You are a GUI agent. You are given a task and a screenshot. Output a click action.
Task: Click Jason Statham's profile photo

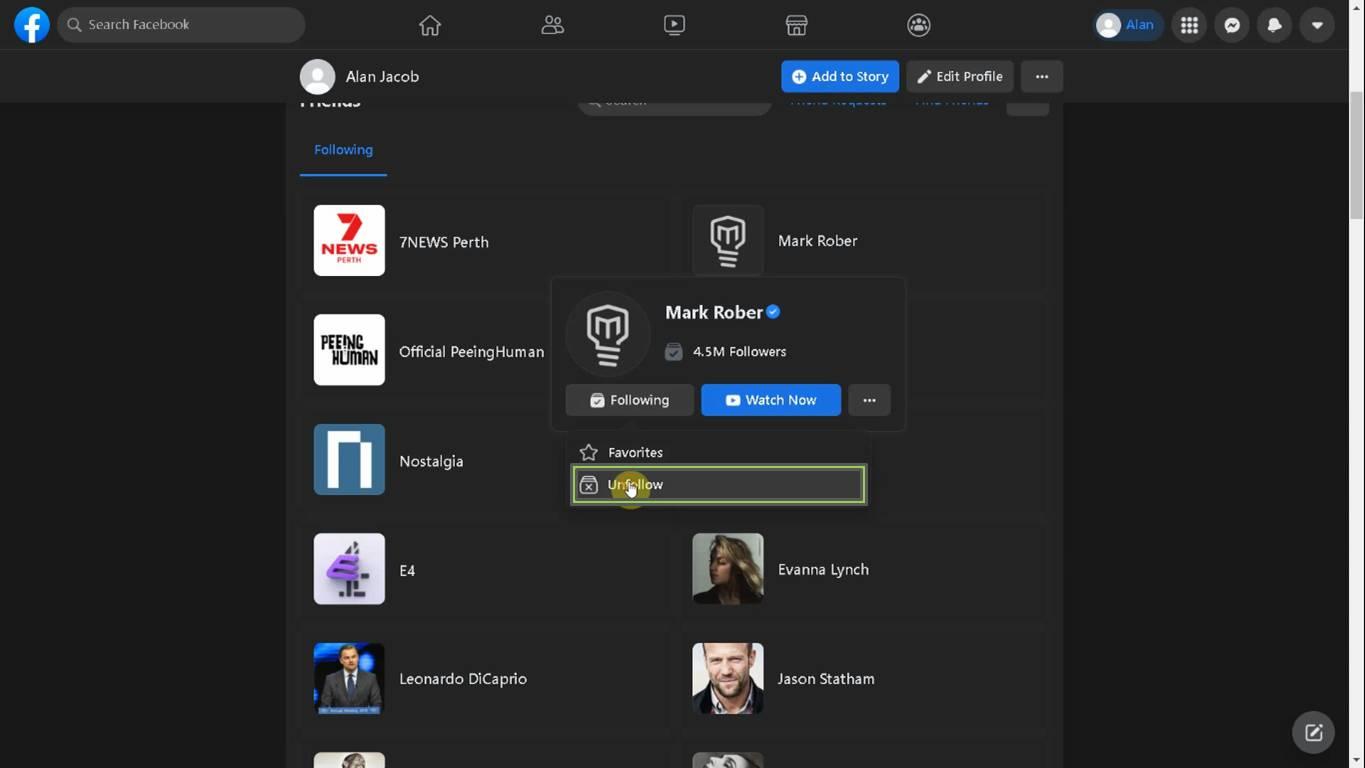(x=728, y=678)
